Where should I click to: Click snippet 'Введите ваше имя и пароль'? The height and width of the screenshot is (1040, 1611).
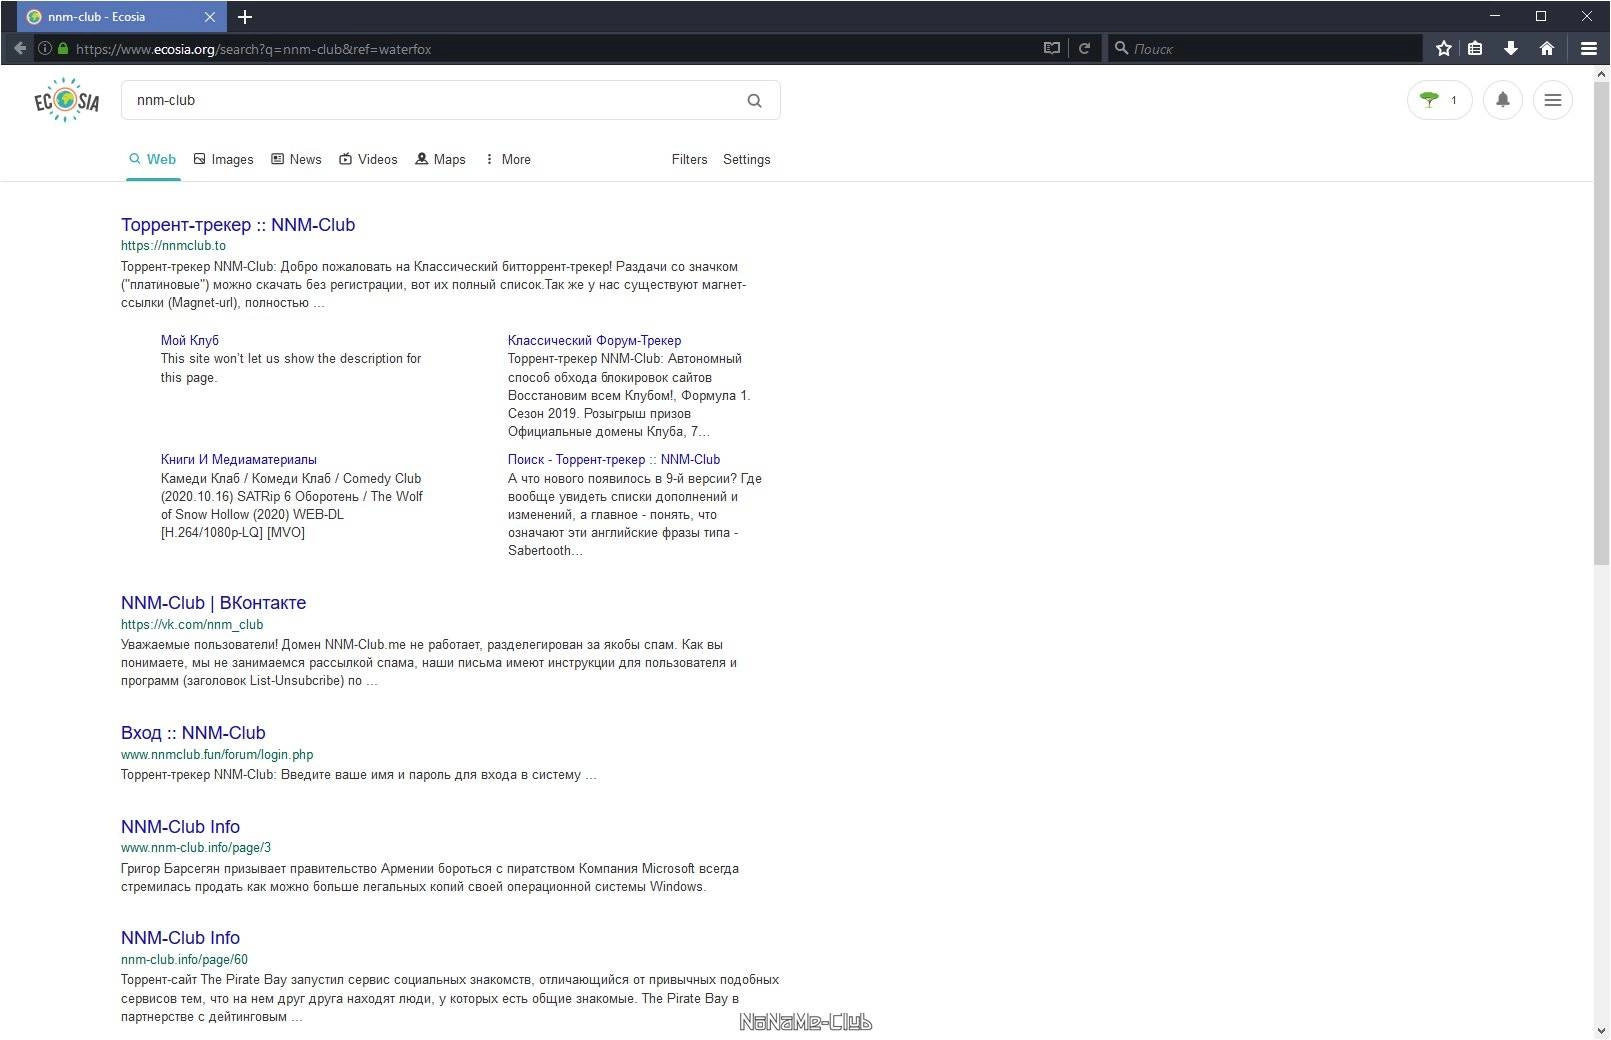click(x=359, y=775)
